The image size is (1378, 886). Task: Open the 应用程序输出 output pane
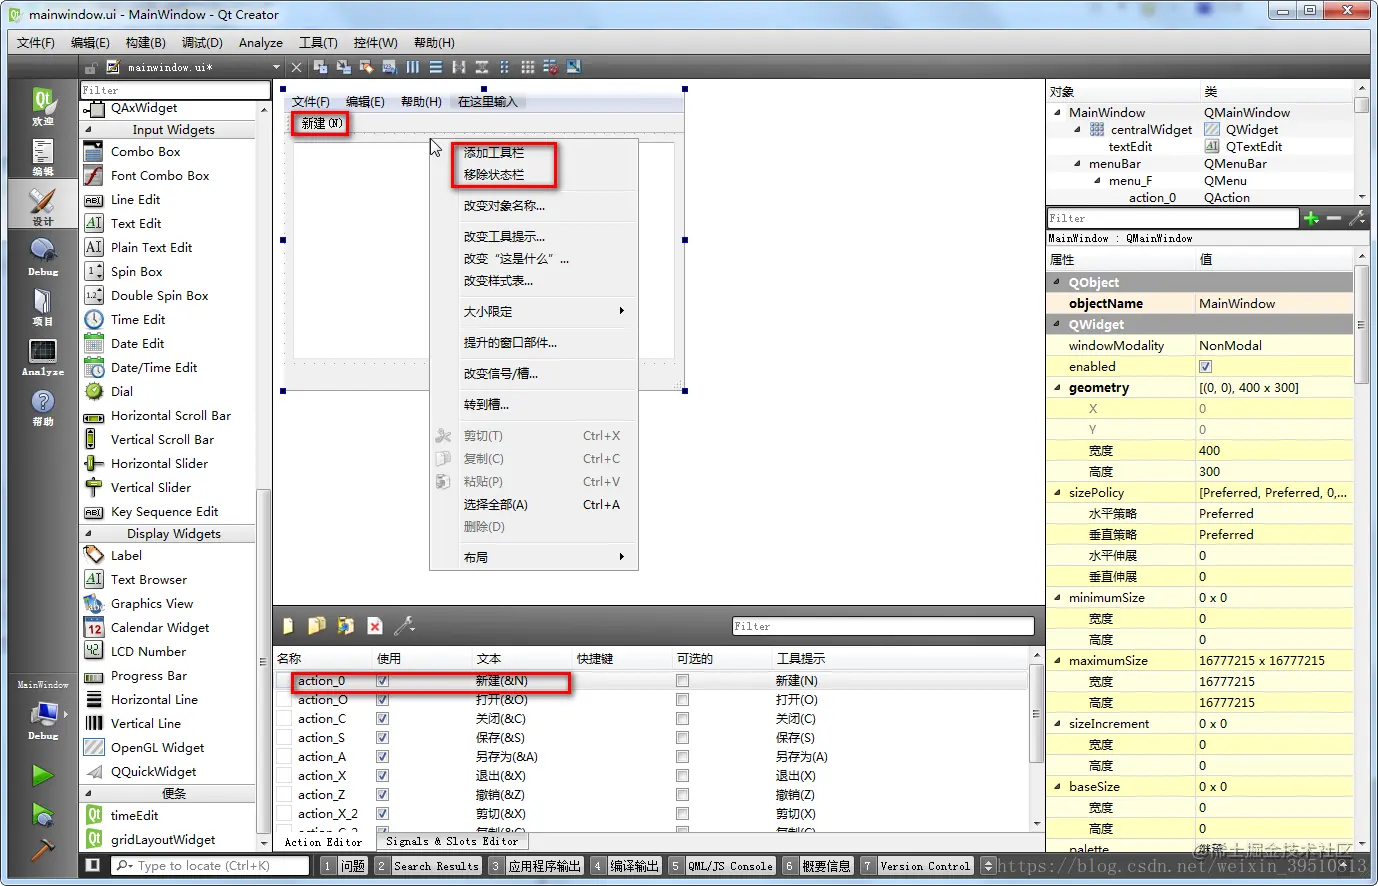coord(535,866)
